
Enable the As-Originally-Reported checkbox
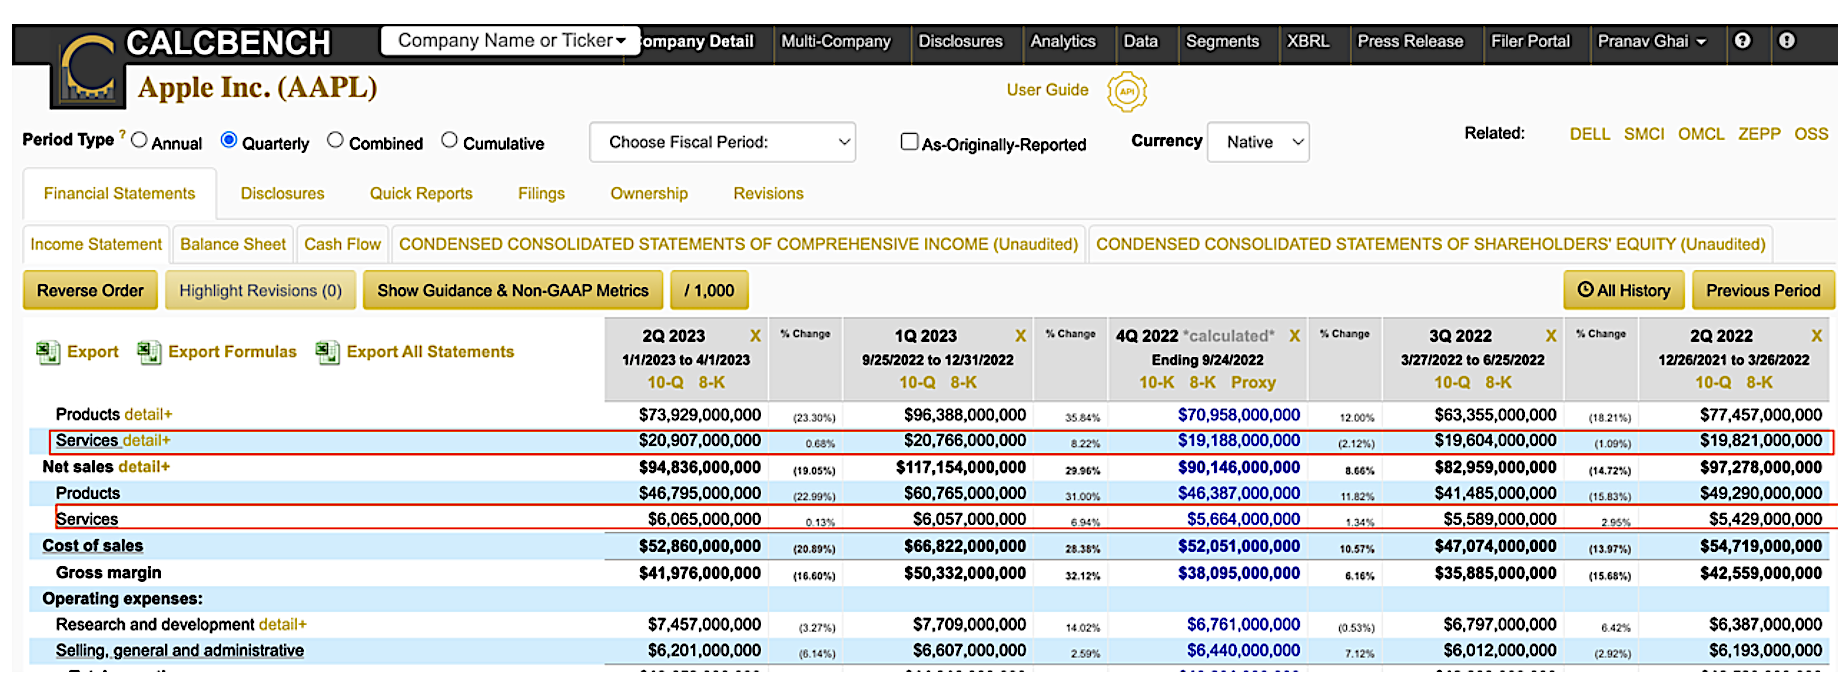(x=909, y=142)
